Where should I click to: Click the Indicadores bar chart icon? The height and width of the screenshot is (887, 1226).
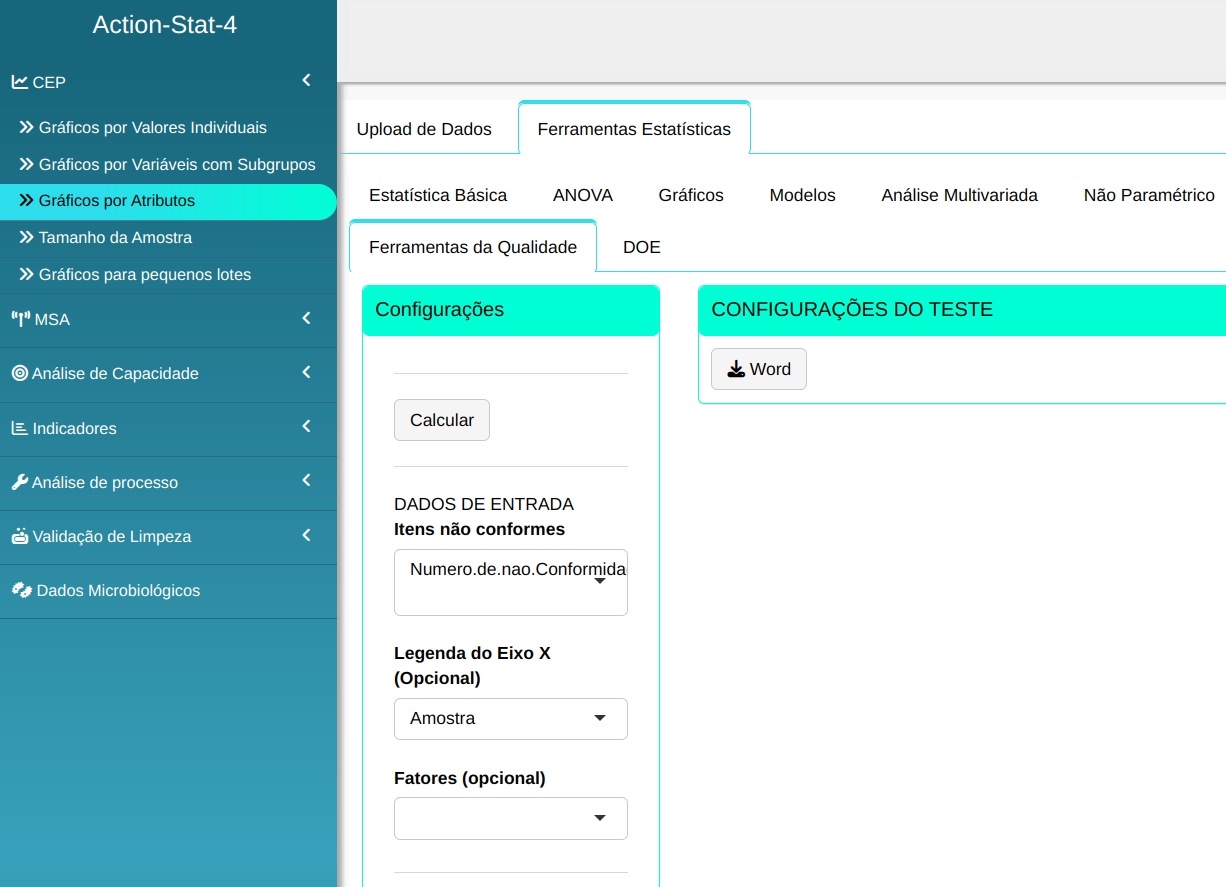click(19, 428)
